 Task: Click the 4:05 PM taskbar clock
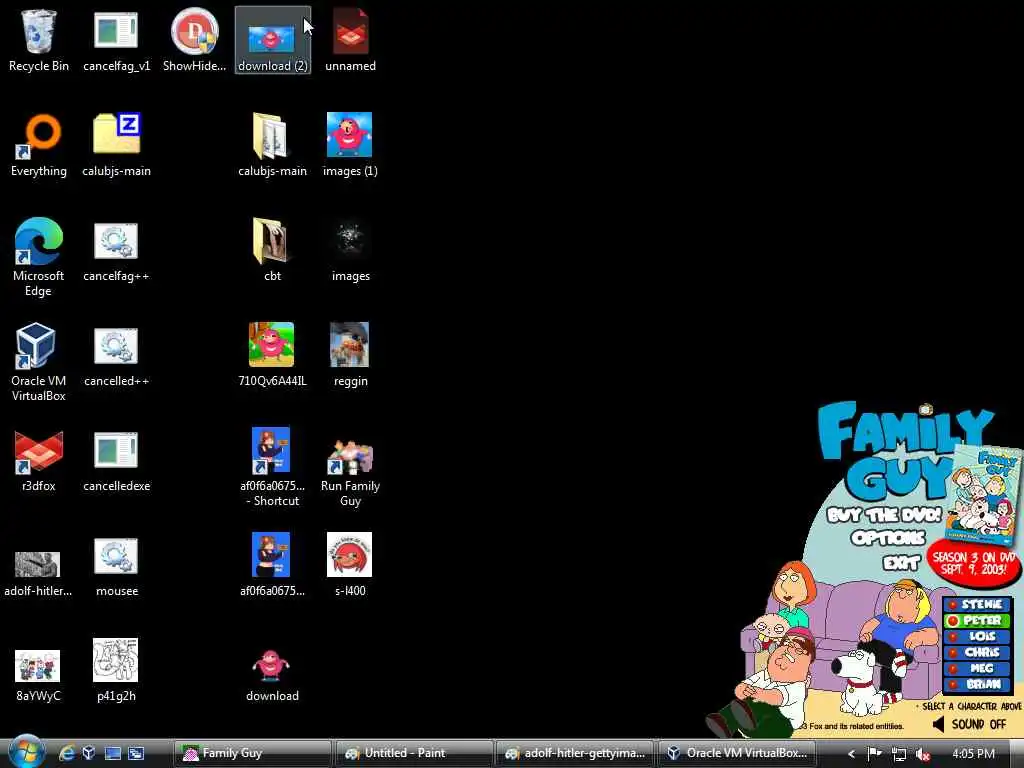973,754
